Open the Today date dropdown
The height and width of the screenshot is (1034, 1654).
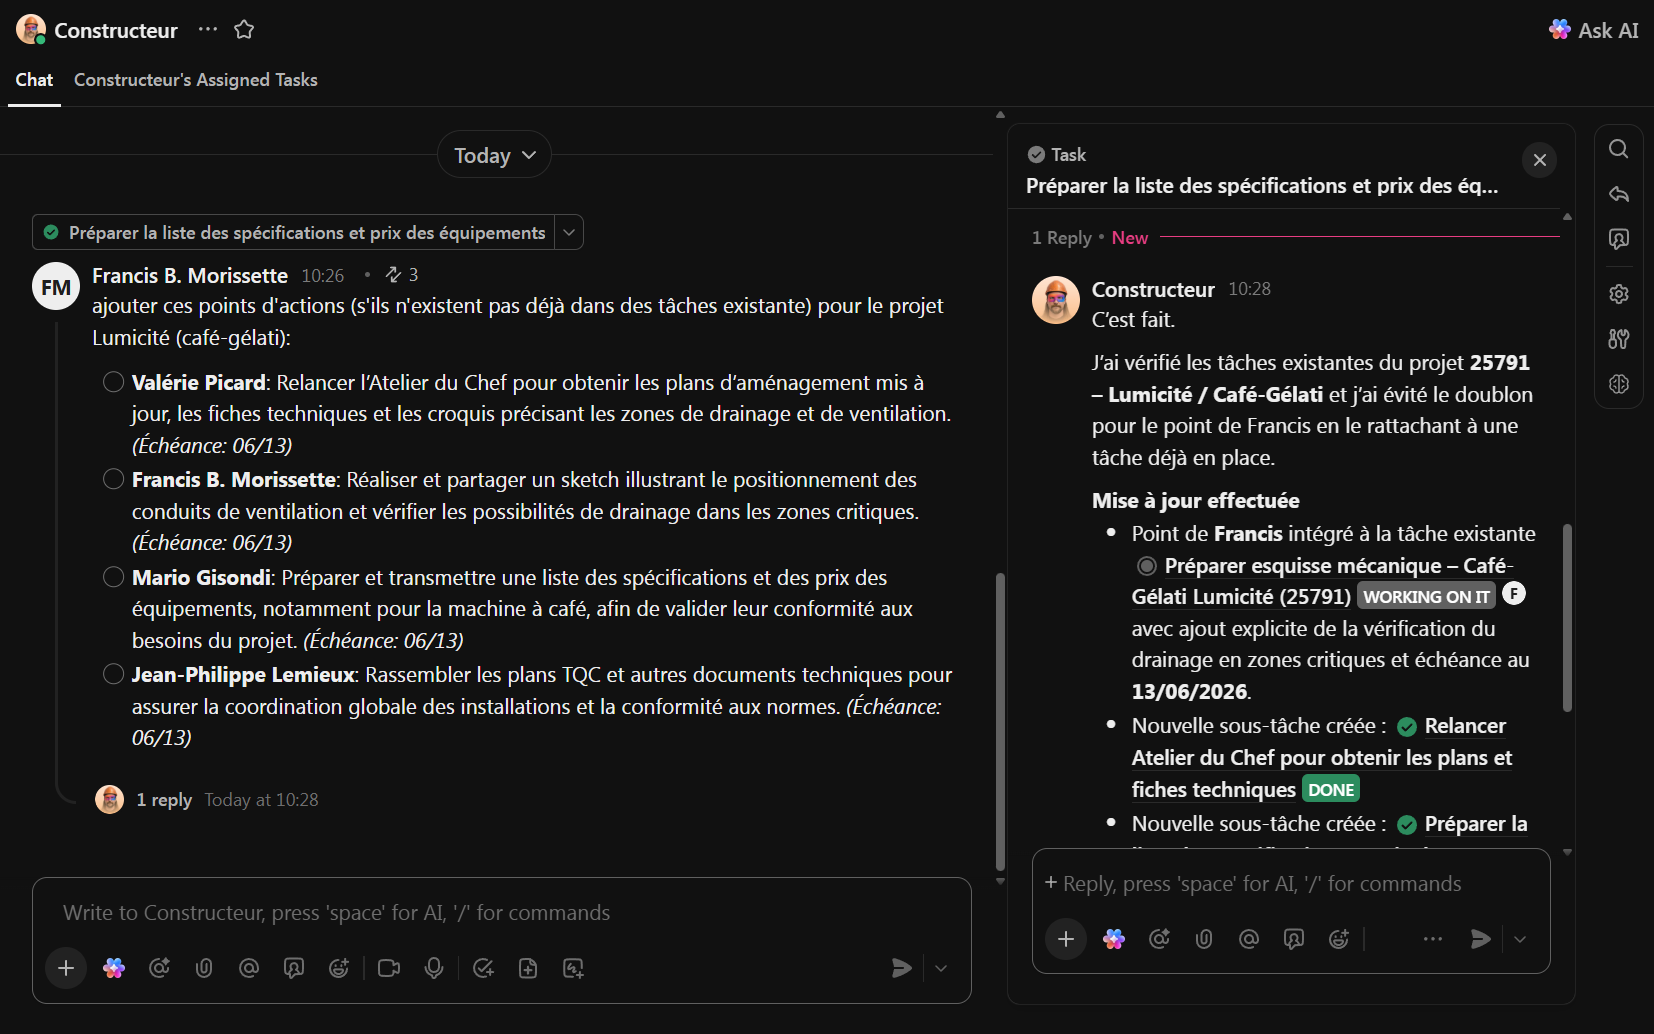click(x=494, y=155)
